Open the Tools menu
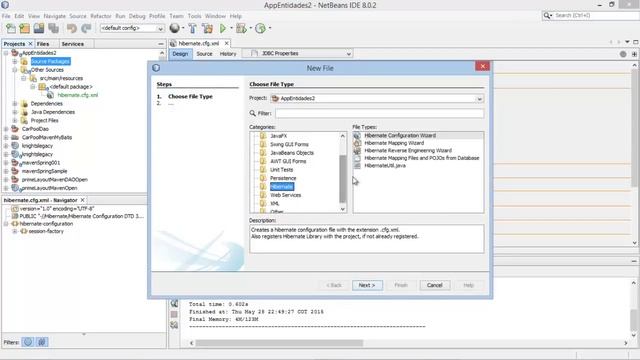 coord(194,16)
